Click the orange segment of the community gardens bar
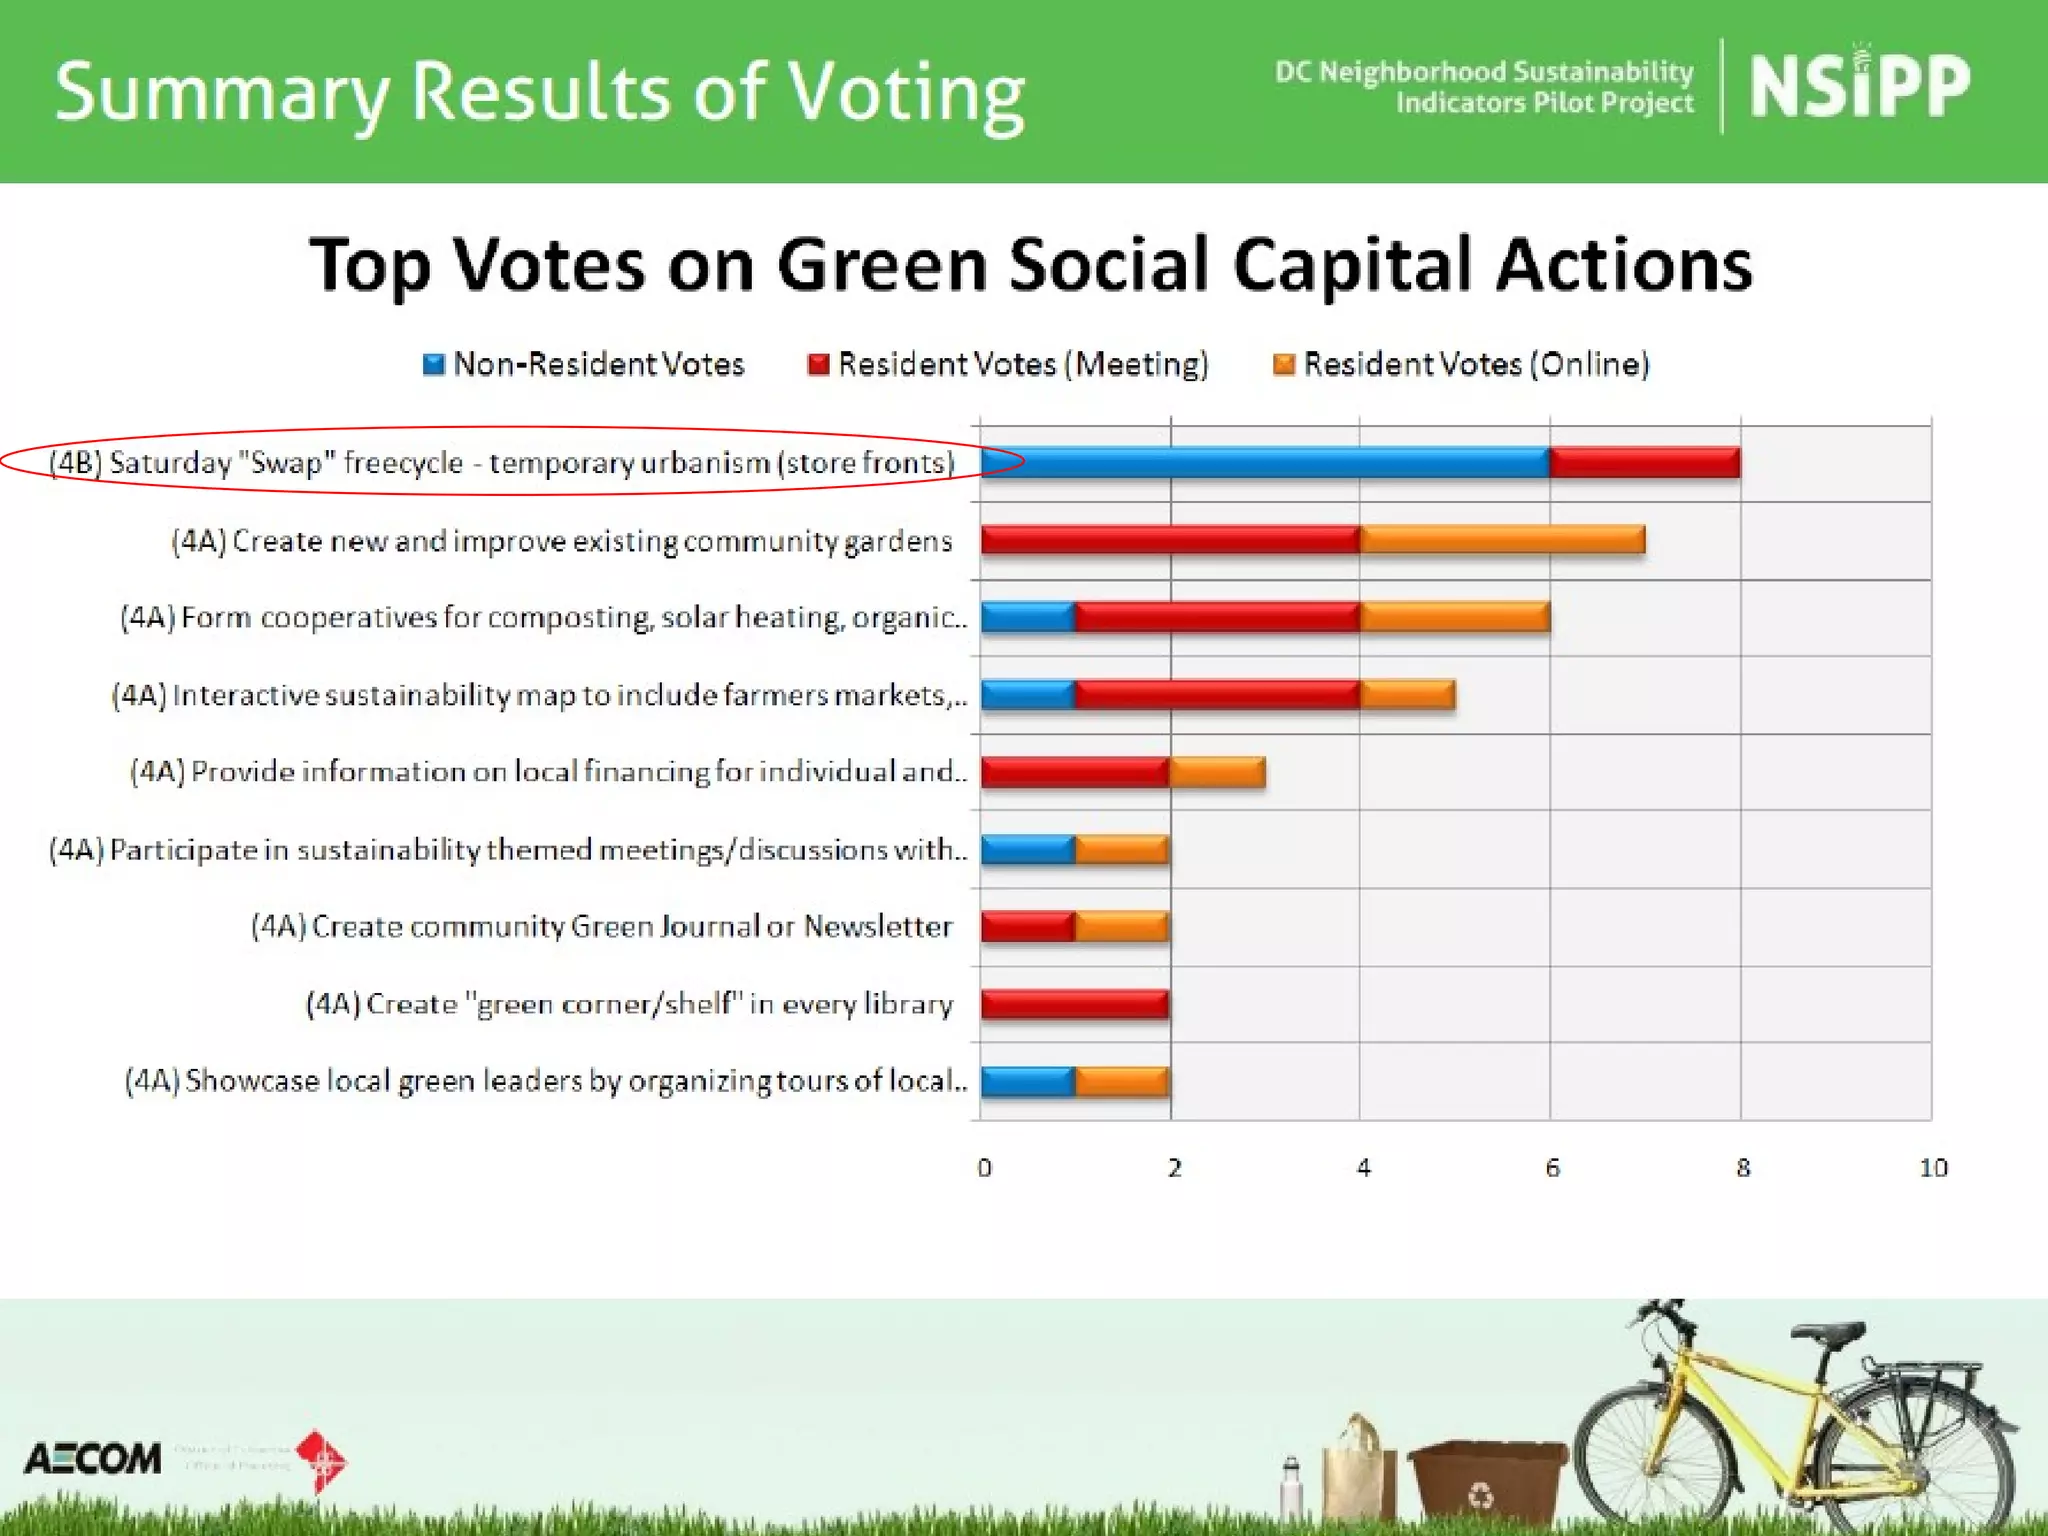Image resolution: width=2048 pixels, height=1536 pixels. pos(1501,540)
